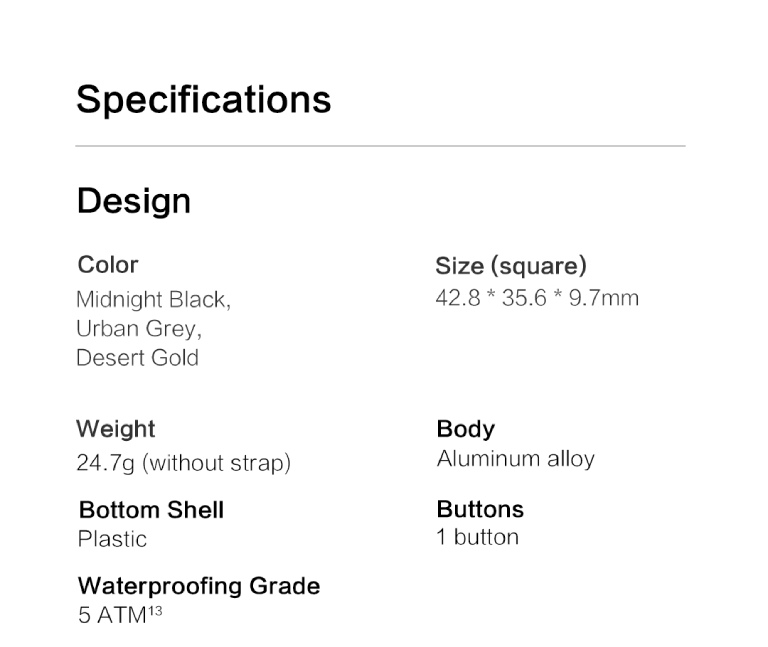768x647 pixels.
Task: Click the Urban Grey color text
Action: point(139,329)
